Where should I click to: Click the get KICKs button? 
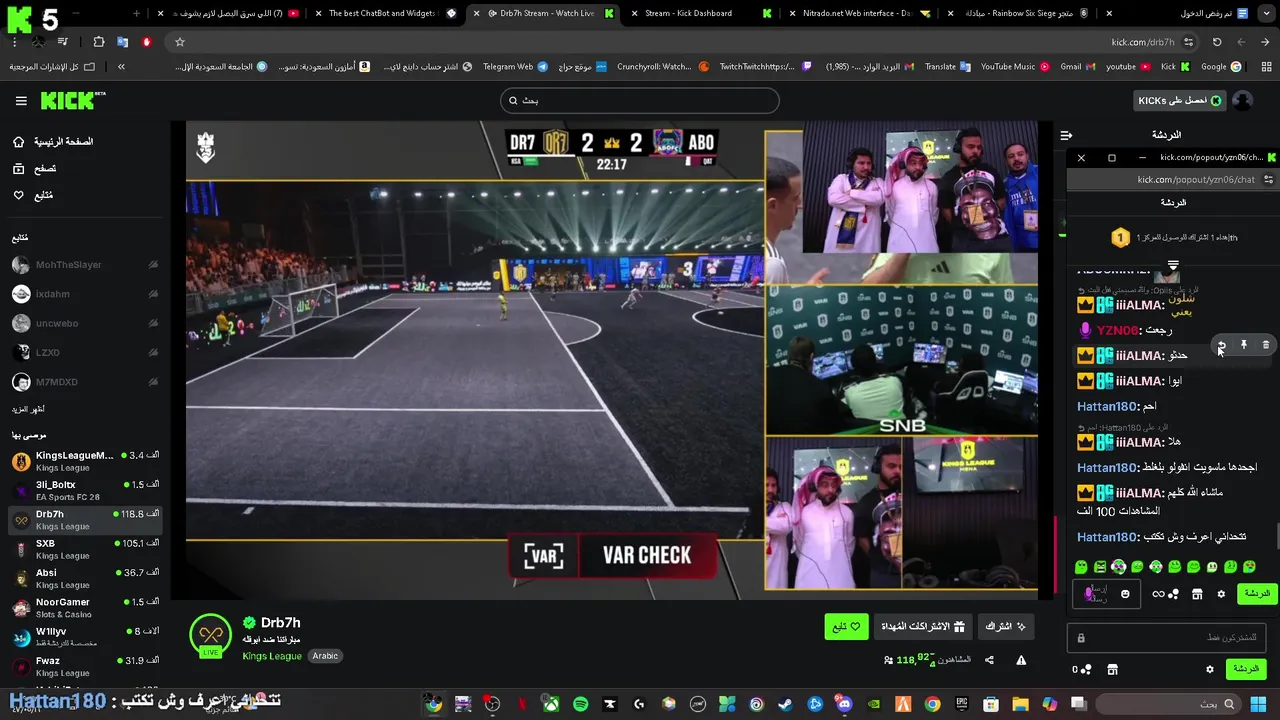tap(1179, 101)
